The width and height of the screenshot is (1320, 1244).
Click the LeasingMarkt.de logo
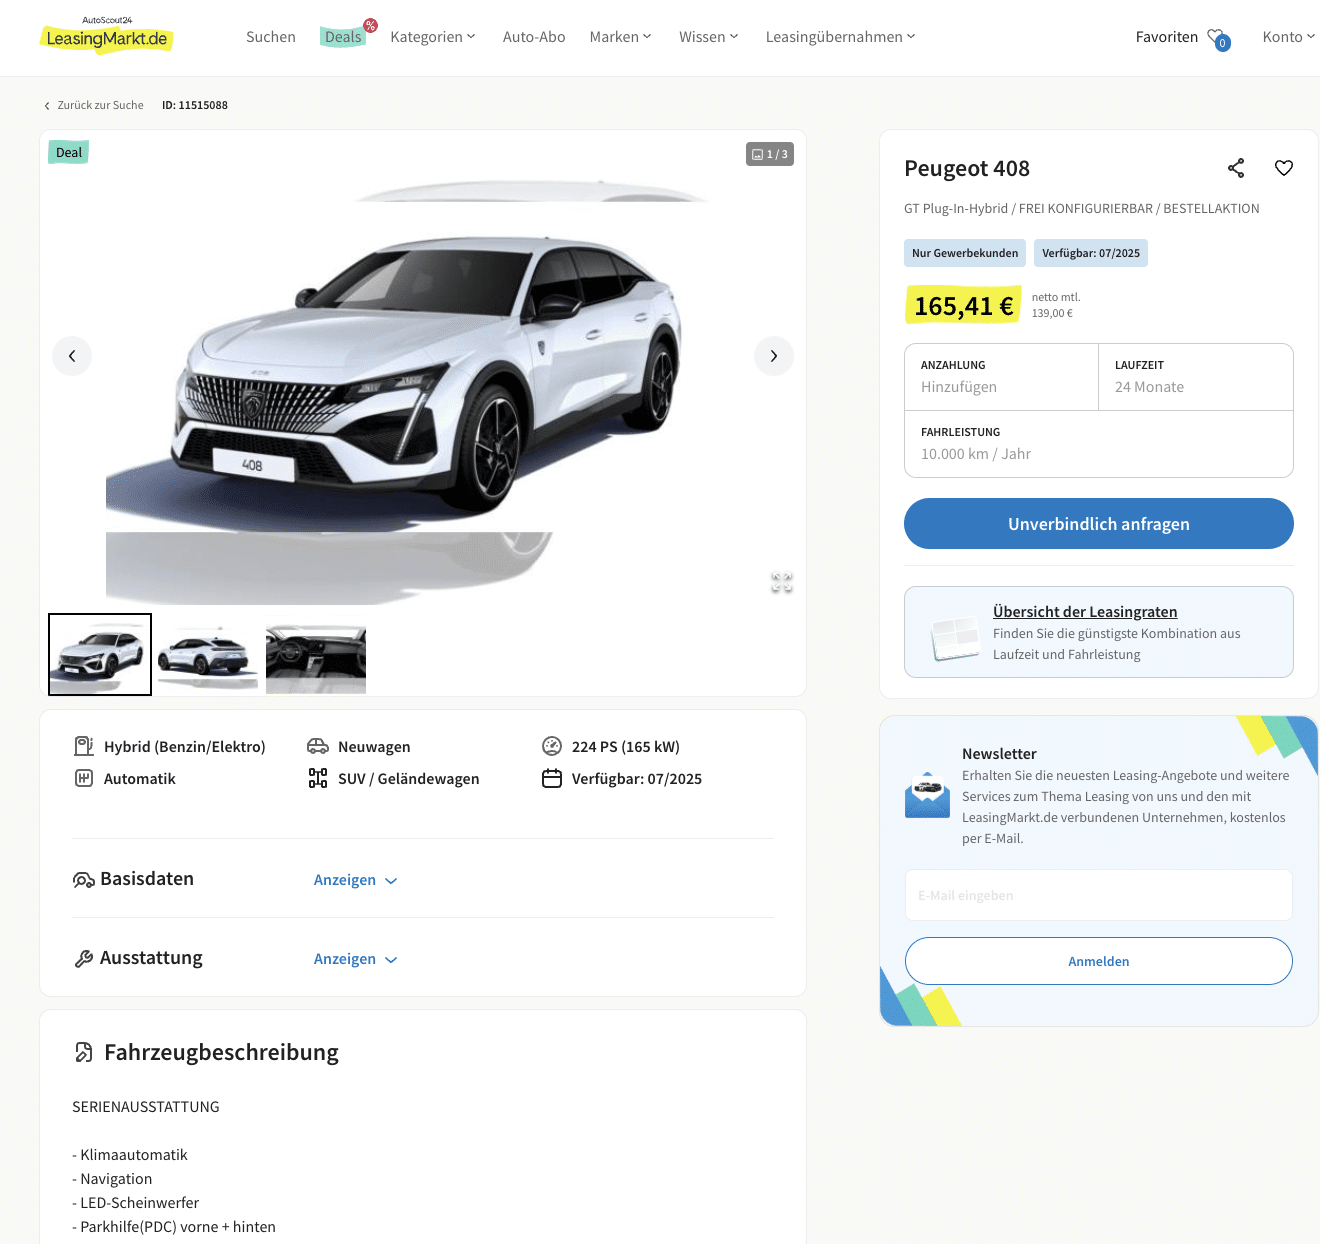[106, 35]
